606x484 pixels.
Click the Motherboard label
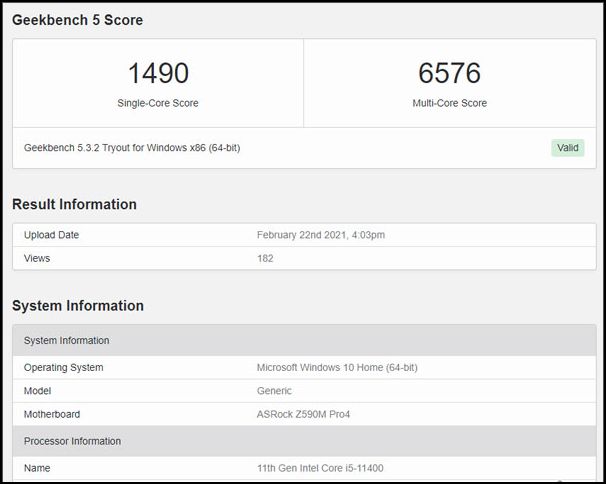tap(52, 414)
